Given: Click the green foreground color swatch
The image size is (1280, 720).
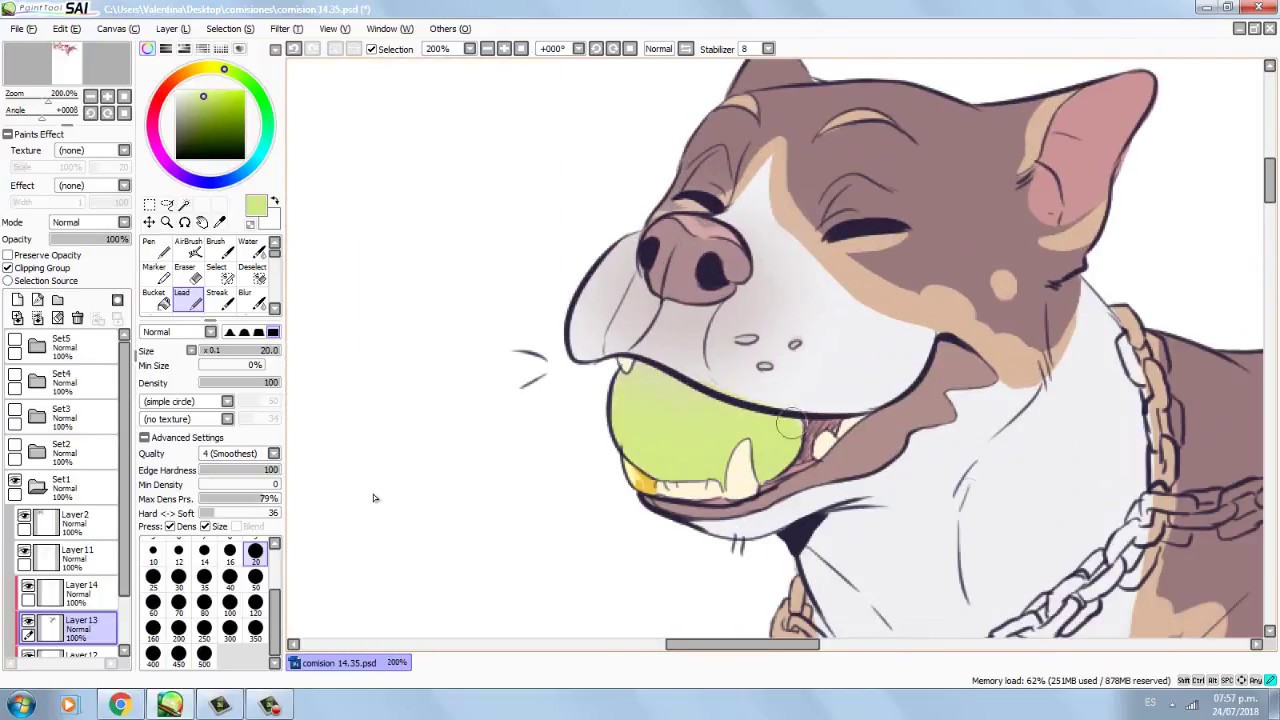Looking at the screenshot, I should coord(255,206).
